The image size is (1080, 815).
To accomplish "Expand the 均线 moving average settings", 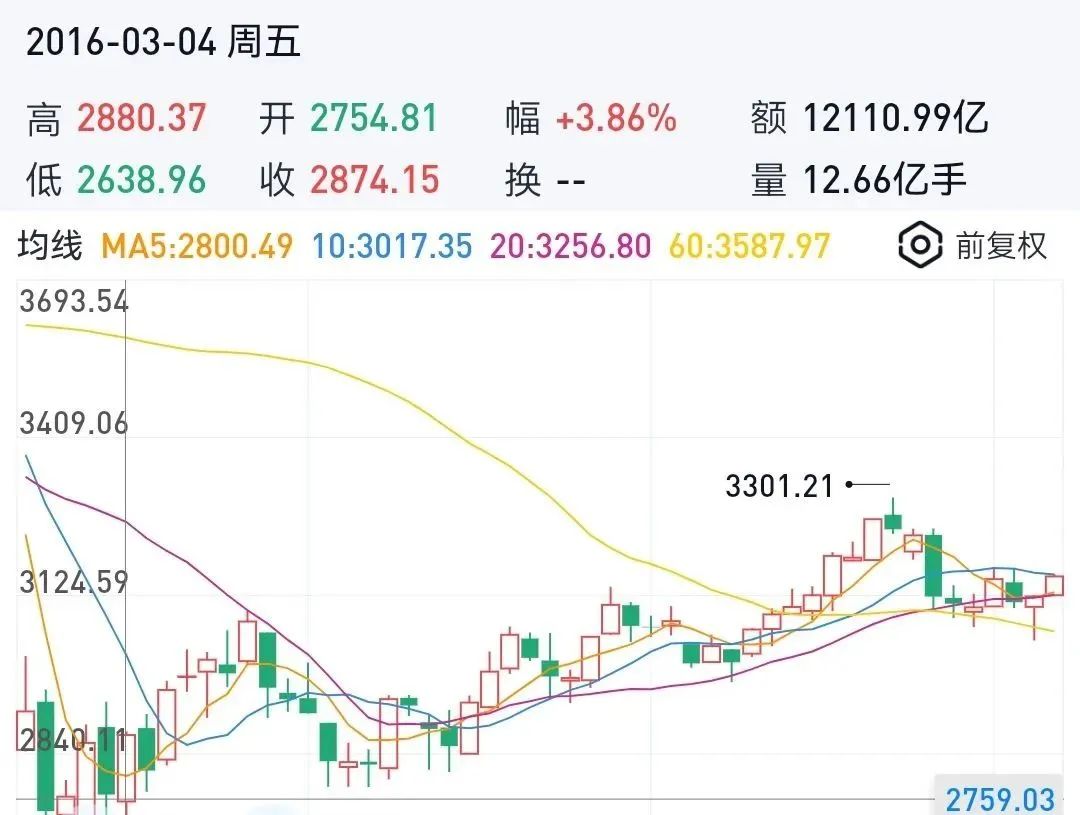I will point(50,246).
